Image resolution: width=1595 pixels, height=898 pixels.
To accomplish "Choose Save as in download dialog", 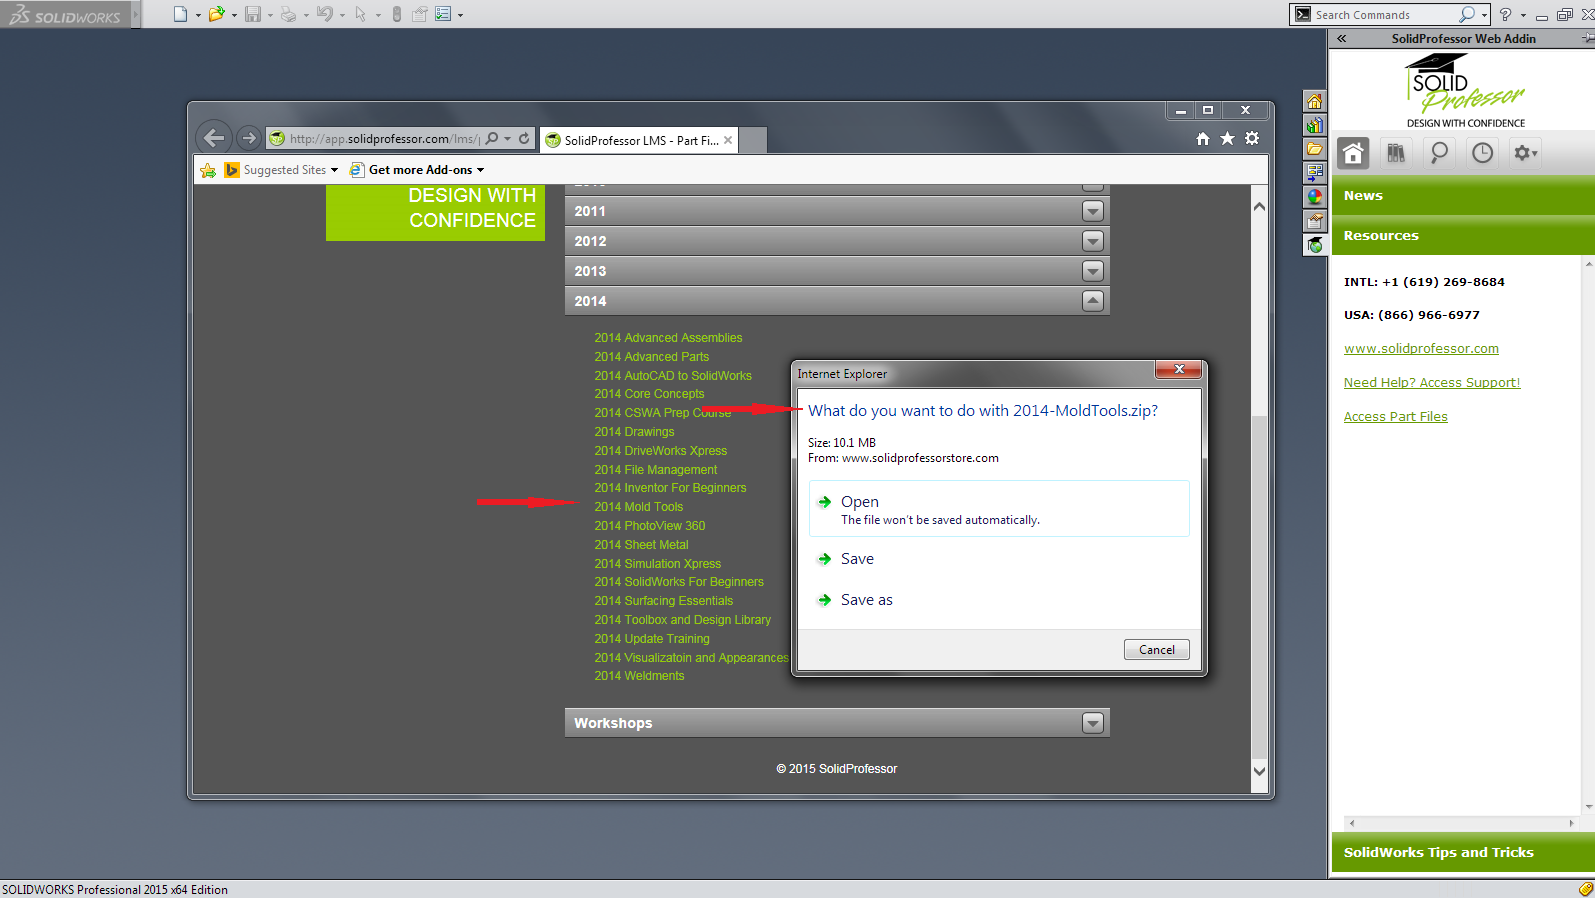I will 866,600.
